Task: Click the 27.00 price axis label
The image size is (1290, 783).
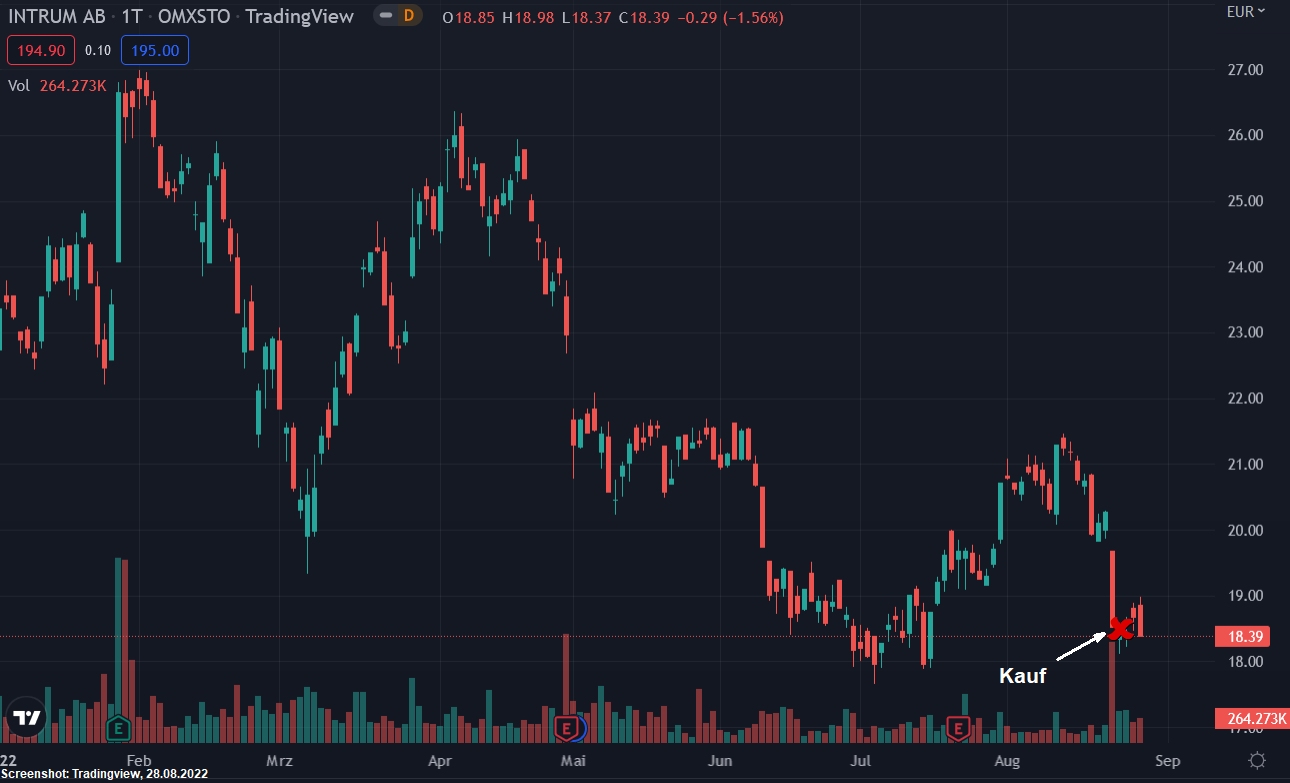Action: pyautogui.click(x=1246, y=70)
